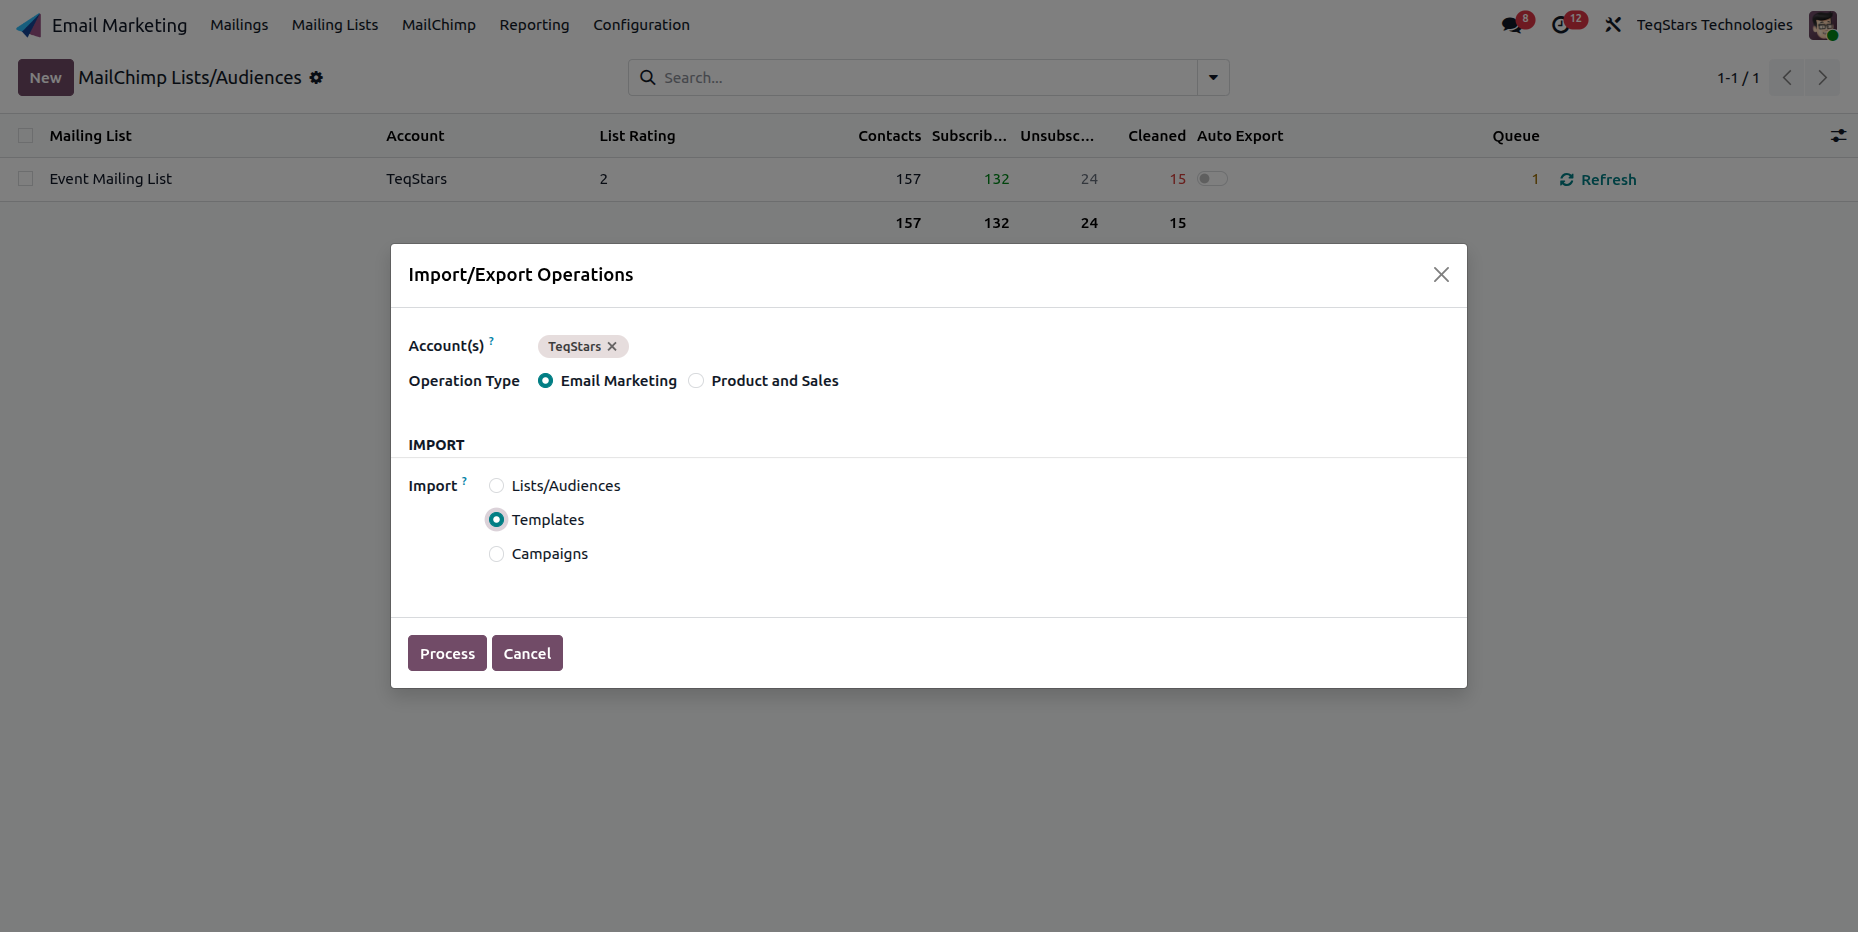Choose Templates import option
1858x932 pixels.
(496, 520)
